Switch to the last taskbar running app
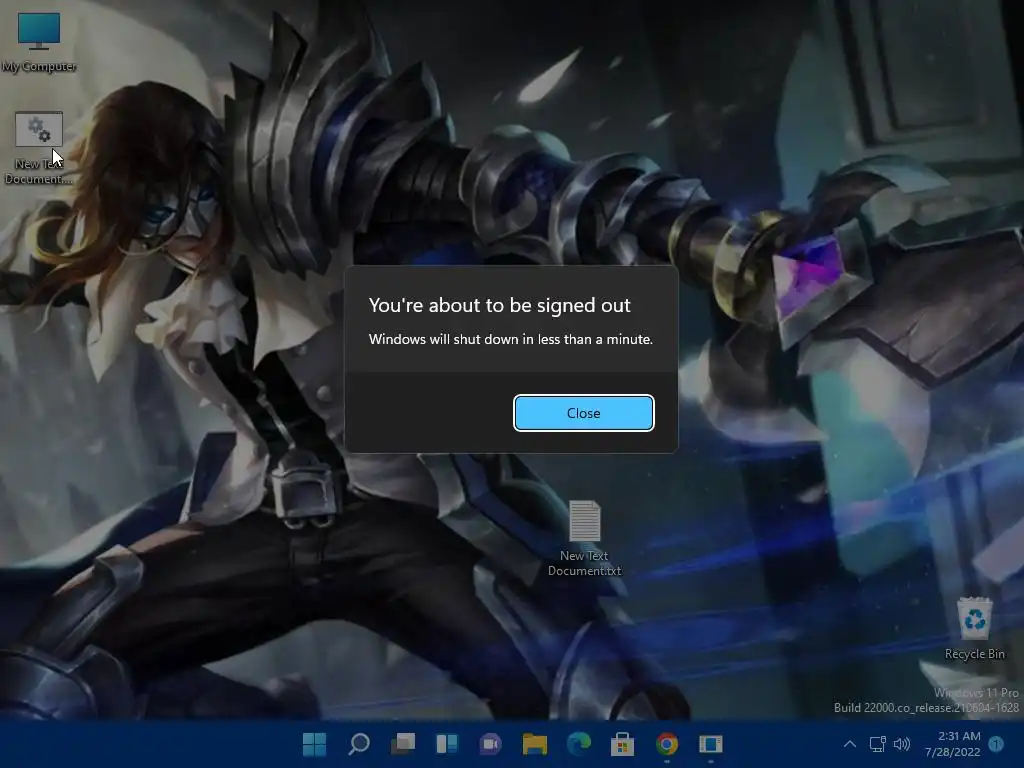This screenshot has height=768, width=1024. [711, 744]
